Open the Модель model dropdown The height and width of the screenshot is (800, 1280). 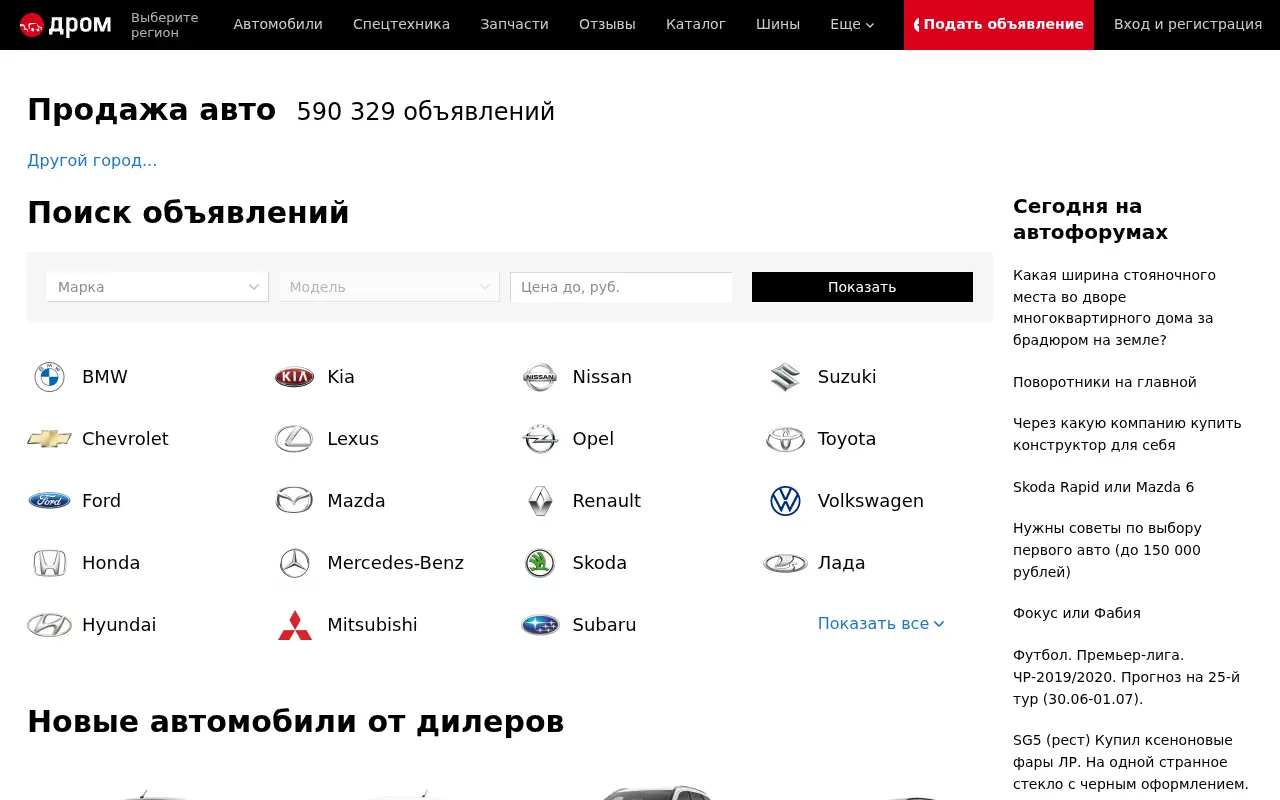pyautogui.click(x=390, y=287)
